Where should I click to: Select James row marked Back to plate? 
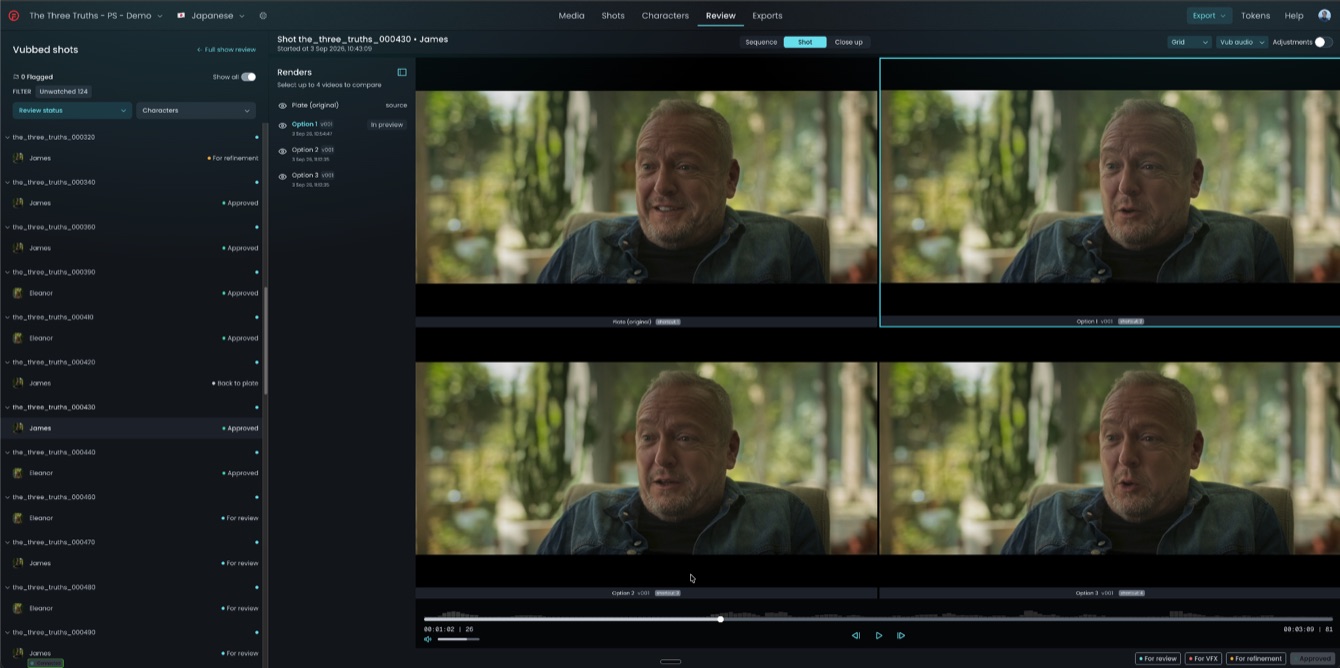(132, 383)
